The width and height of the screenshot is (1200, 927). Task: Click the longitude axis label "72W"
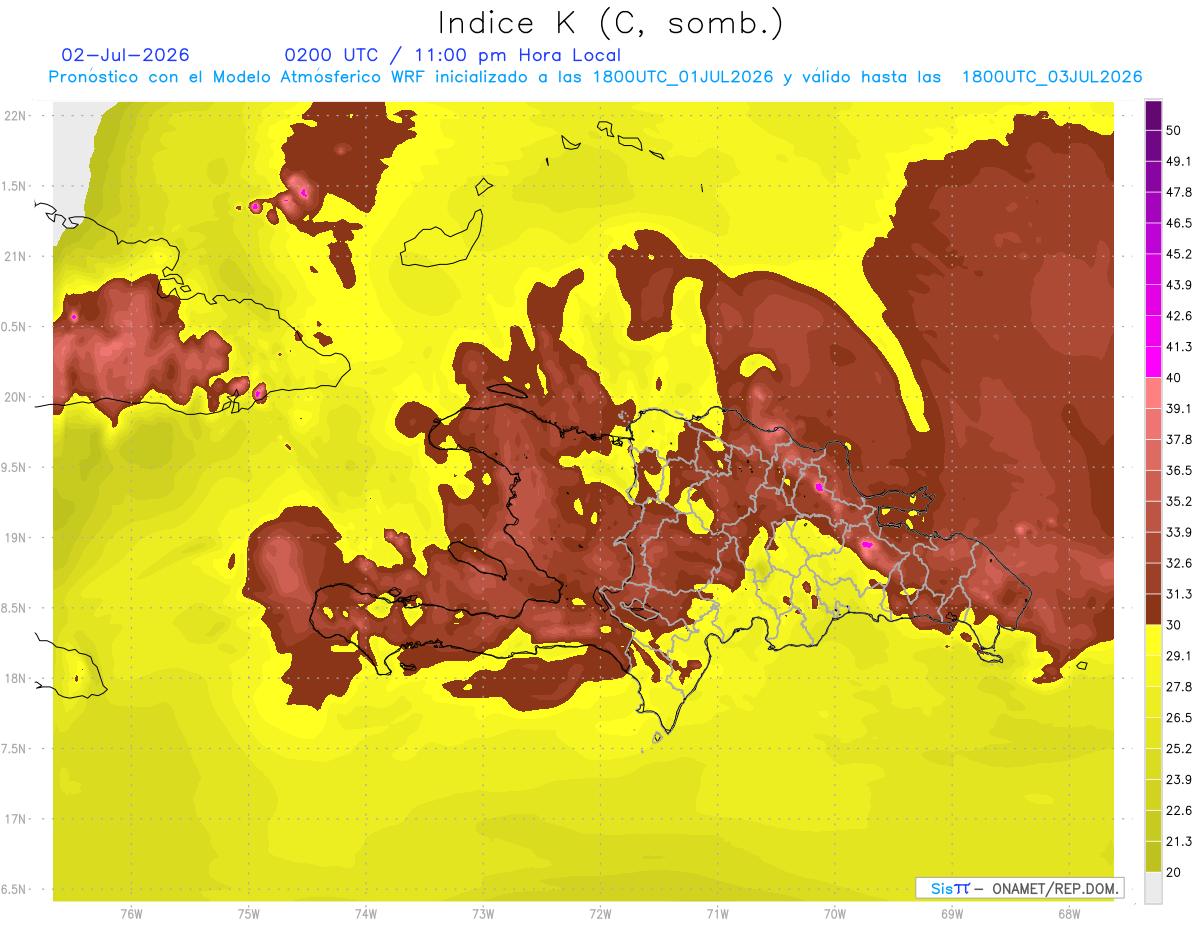(x=600, y=913)
